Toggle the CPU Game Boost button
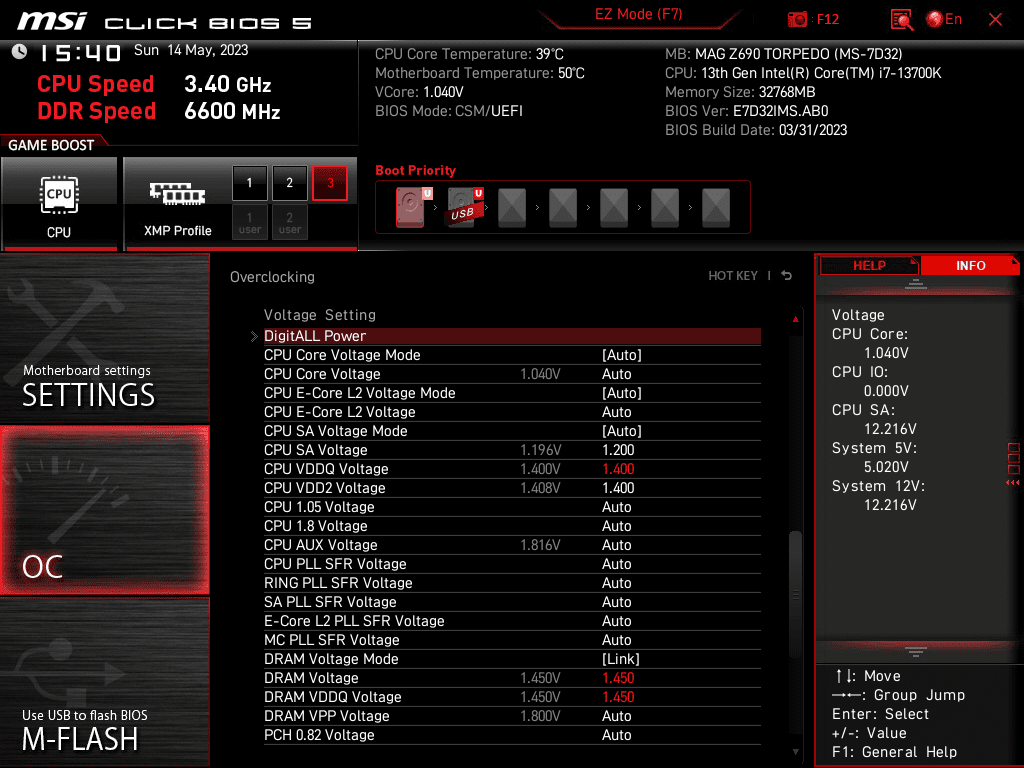This screenshot has height=768, width=1024. tap(59, 203)
